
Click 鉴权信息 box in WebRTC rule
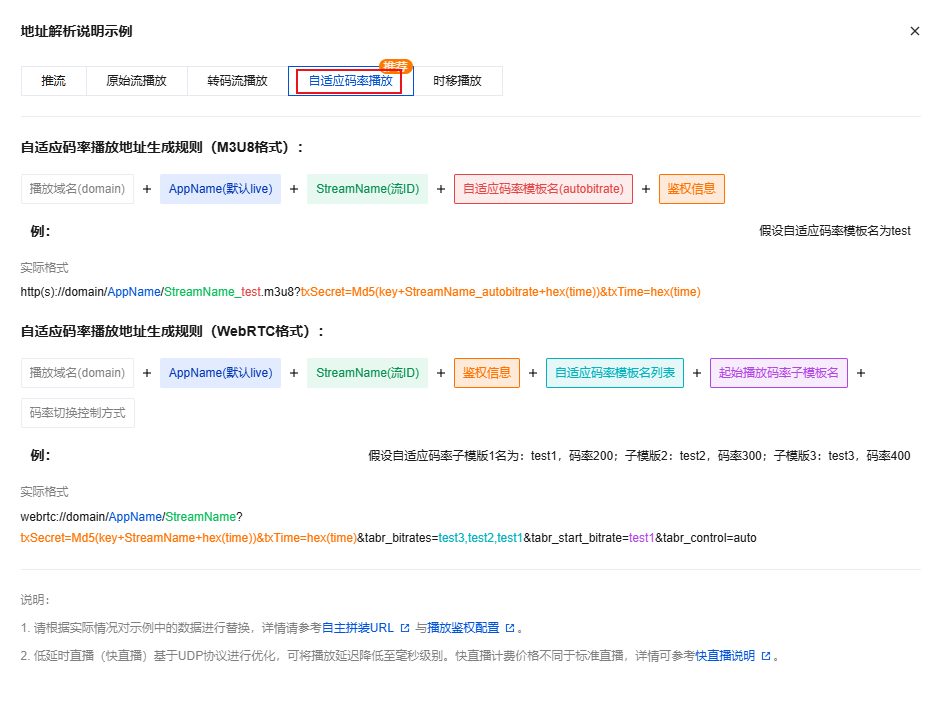tap(487, 373)
